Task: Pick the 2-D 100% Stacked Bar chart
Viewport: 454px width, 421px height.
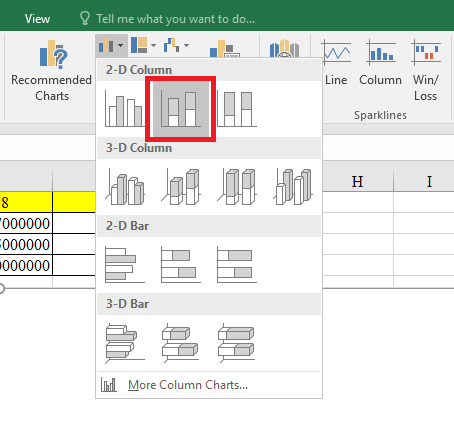Action: click(237, 265)
